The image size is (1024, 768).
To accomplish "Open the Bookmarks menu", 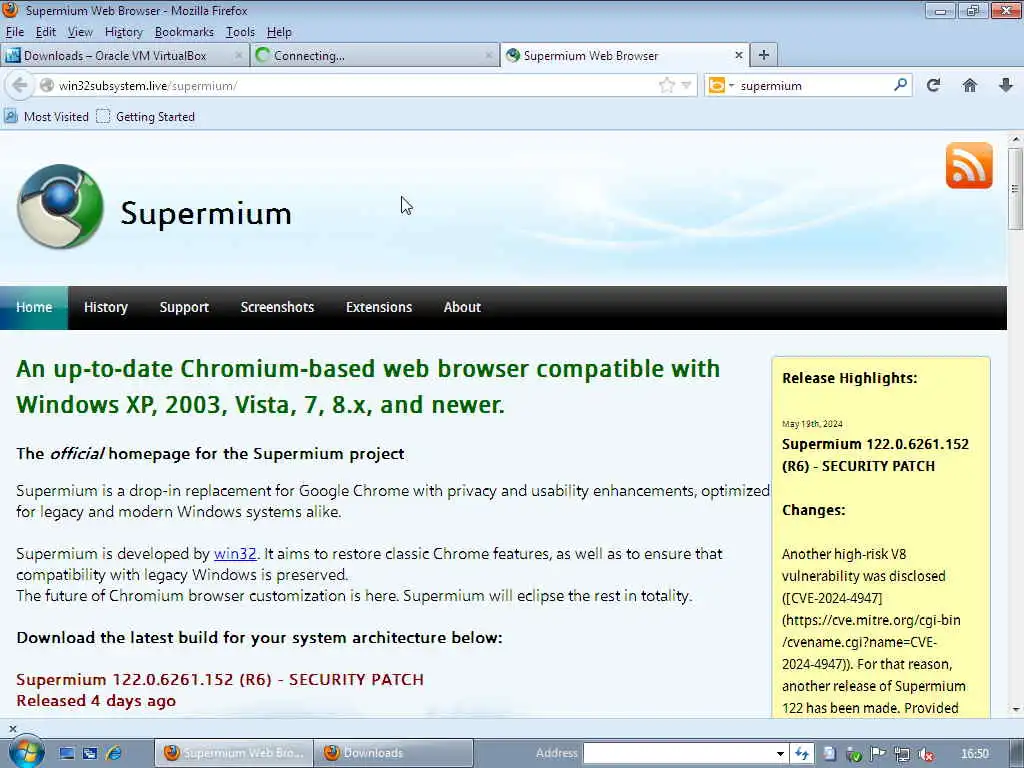I will point(184,32).
